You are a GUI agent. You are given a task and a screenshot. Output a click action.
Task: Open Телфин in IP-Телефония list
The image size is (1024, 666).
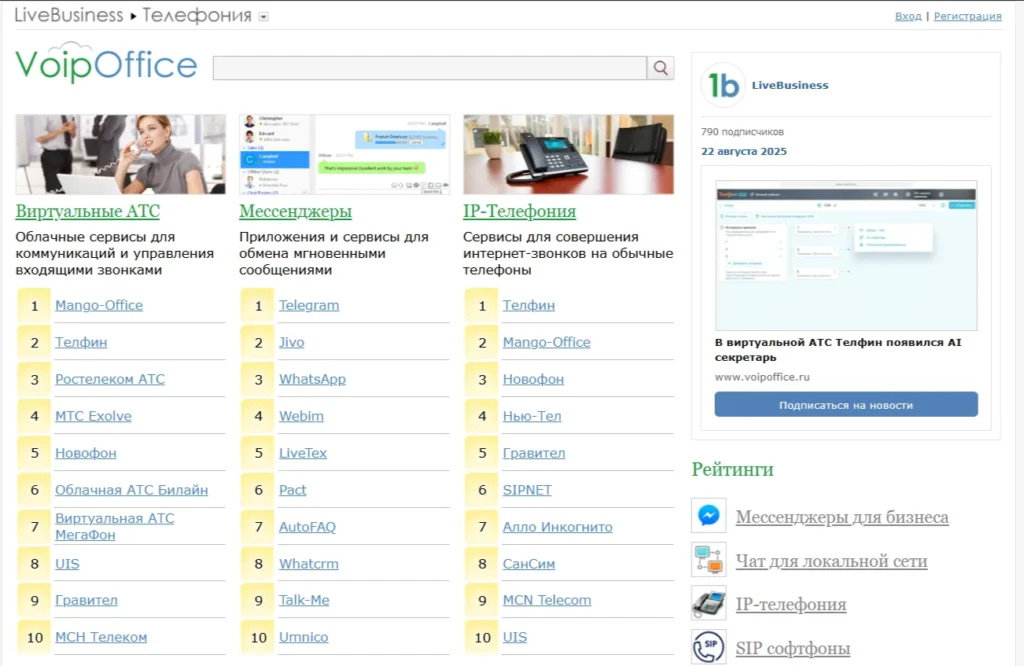[x=528, y=305]
